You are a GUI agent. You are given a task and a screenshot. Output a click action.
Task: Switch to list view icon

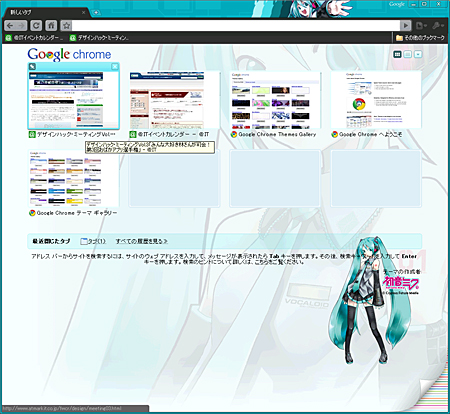pyautogui.click(x=408, y=54)
